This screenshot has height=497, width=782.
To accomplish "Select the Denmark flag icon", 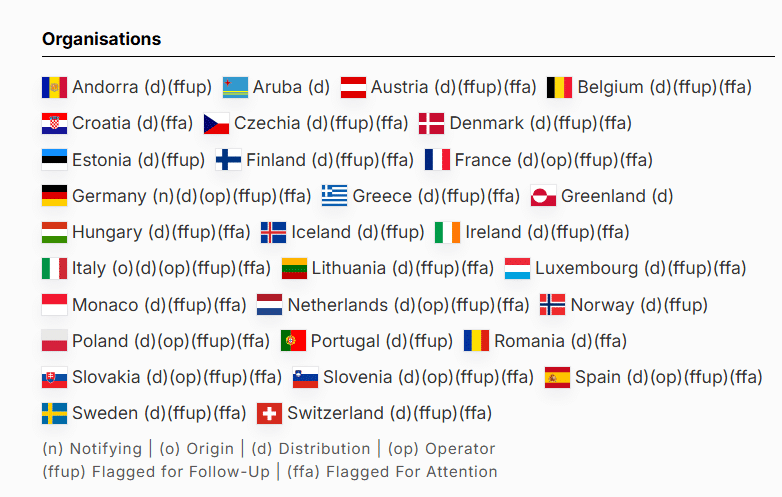I will 431,123.
